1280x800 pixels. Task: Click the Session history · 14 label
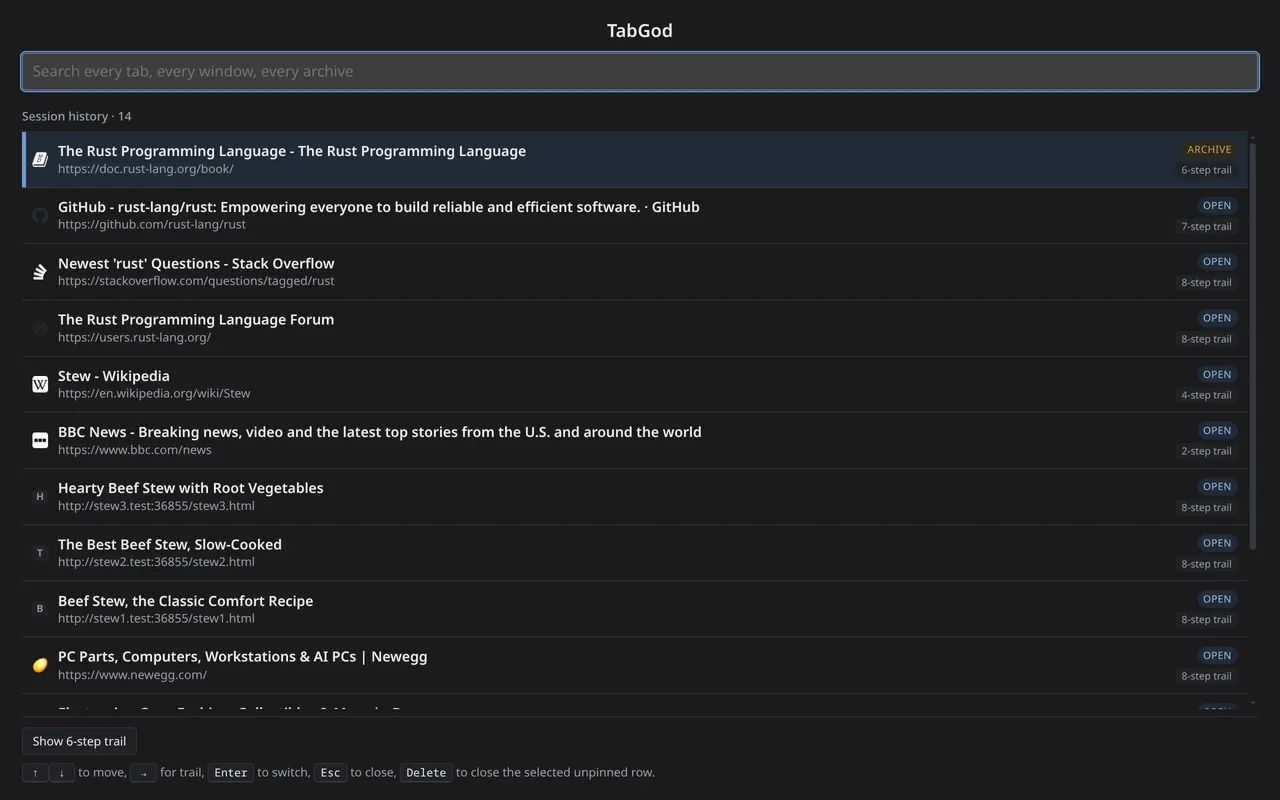tap(77, 116)
